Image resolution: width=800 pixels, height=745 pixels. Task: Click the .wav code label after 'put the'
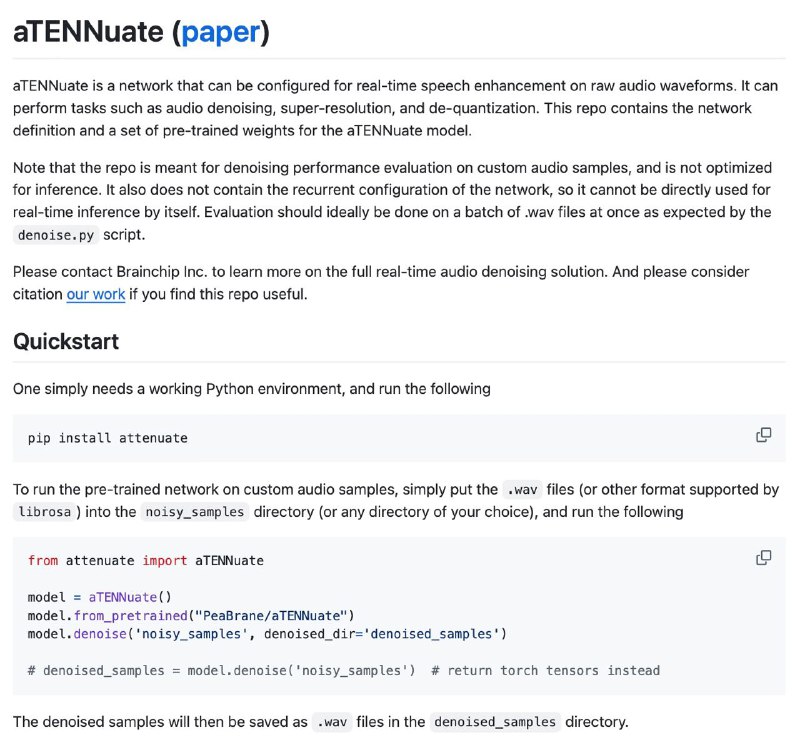(x=522, y=490)
